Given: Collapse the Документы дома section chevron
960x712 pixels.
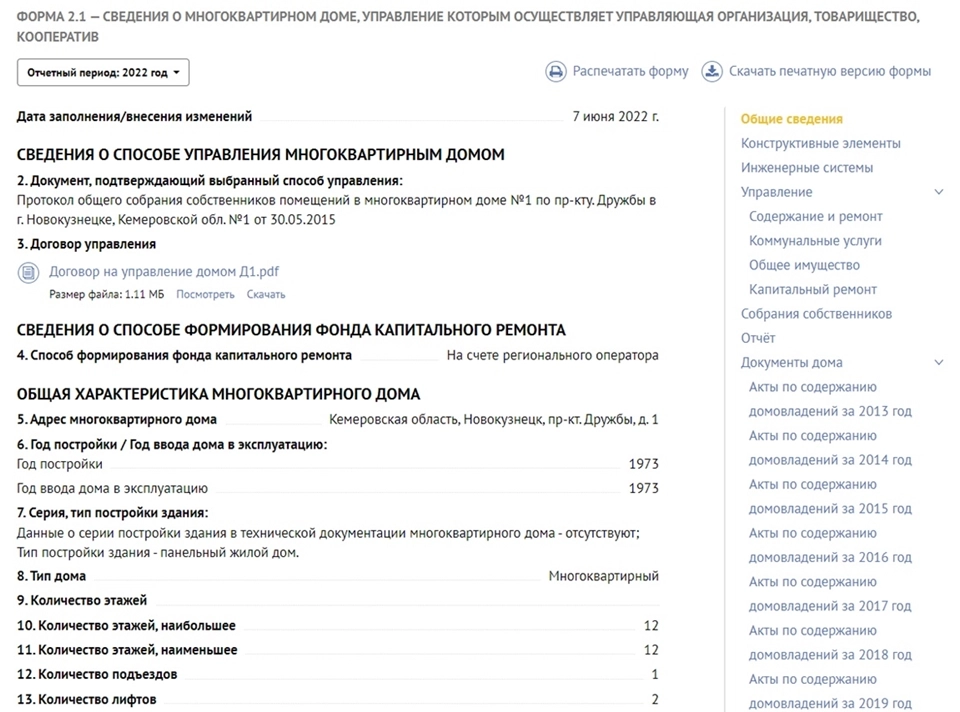Looking at the screenshot, I should point(938,363).
